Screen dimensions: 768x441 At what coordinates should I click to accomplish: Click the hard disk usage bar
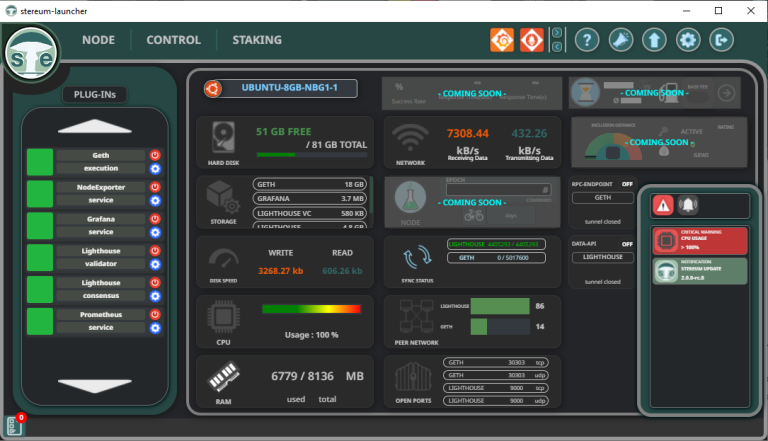tap(312, 155)
